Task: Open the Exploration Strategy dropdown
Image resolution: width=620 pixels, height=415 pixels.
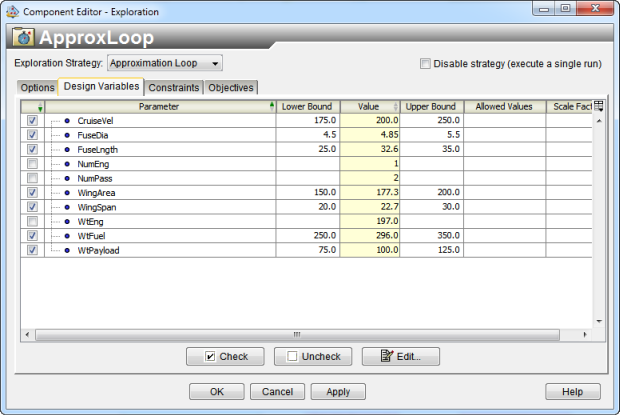Action: pyautogui.click(x=216, y=63)
